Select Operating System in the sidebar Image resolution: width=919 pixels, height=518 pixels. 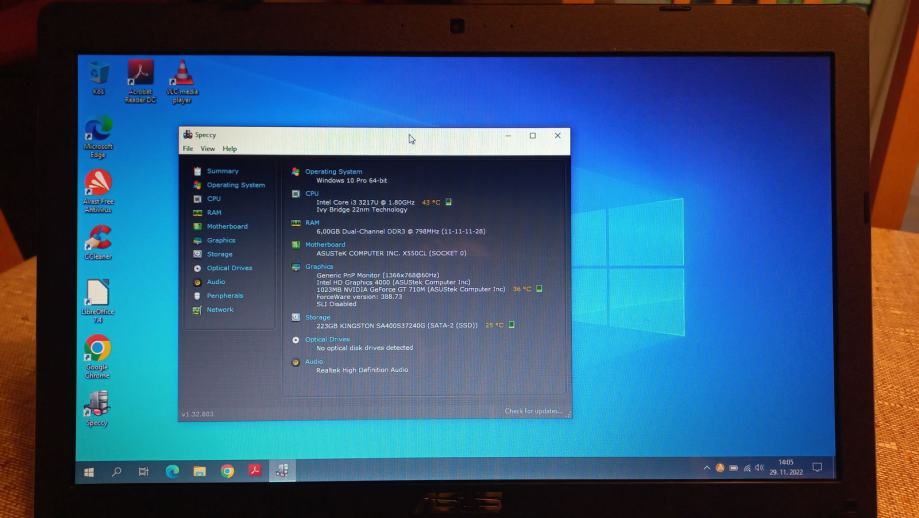(x=236, y=185)
